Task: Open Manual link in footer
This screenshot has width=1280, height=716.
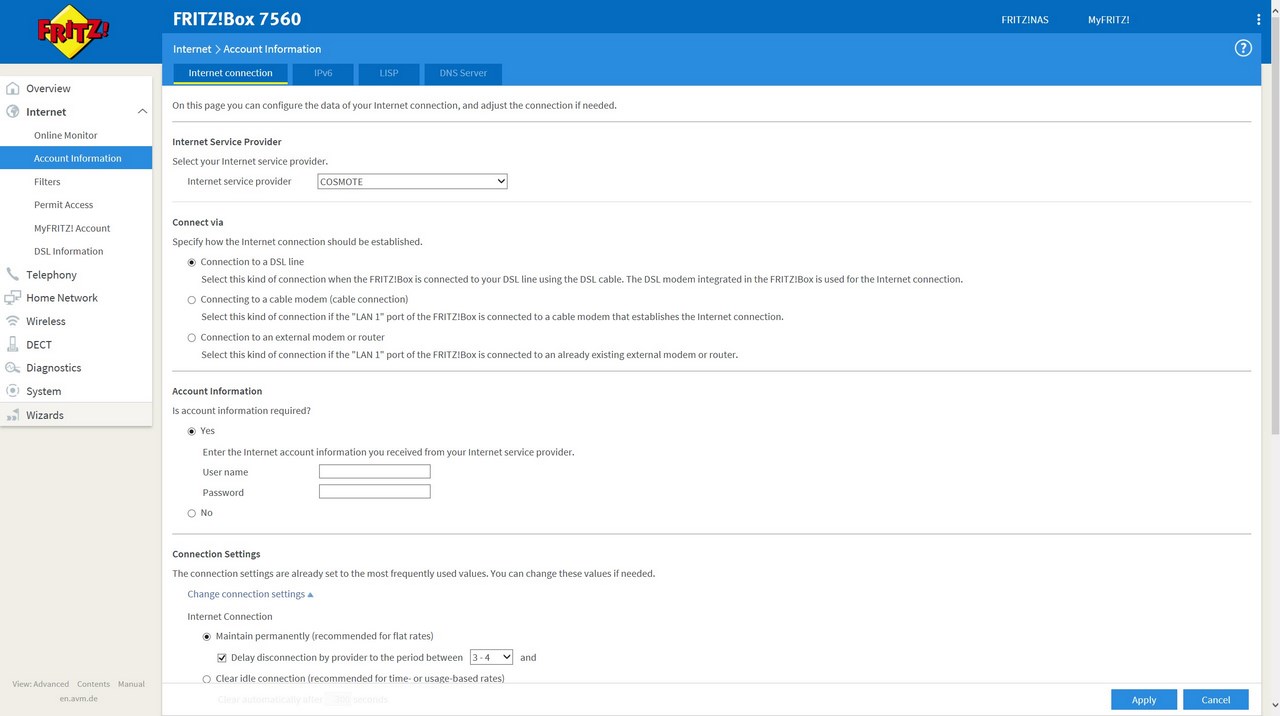Action: (131, 684)
